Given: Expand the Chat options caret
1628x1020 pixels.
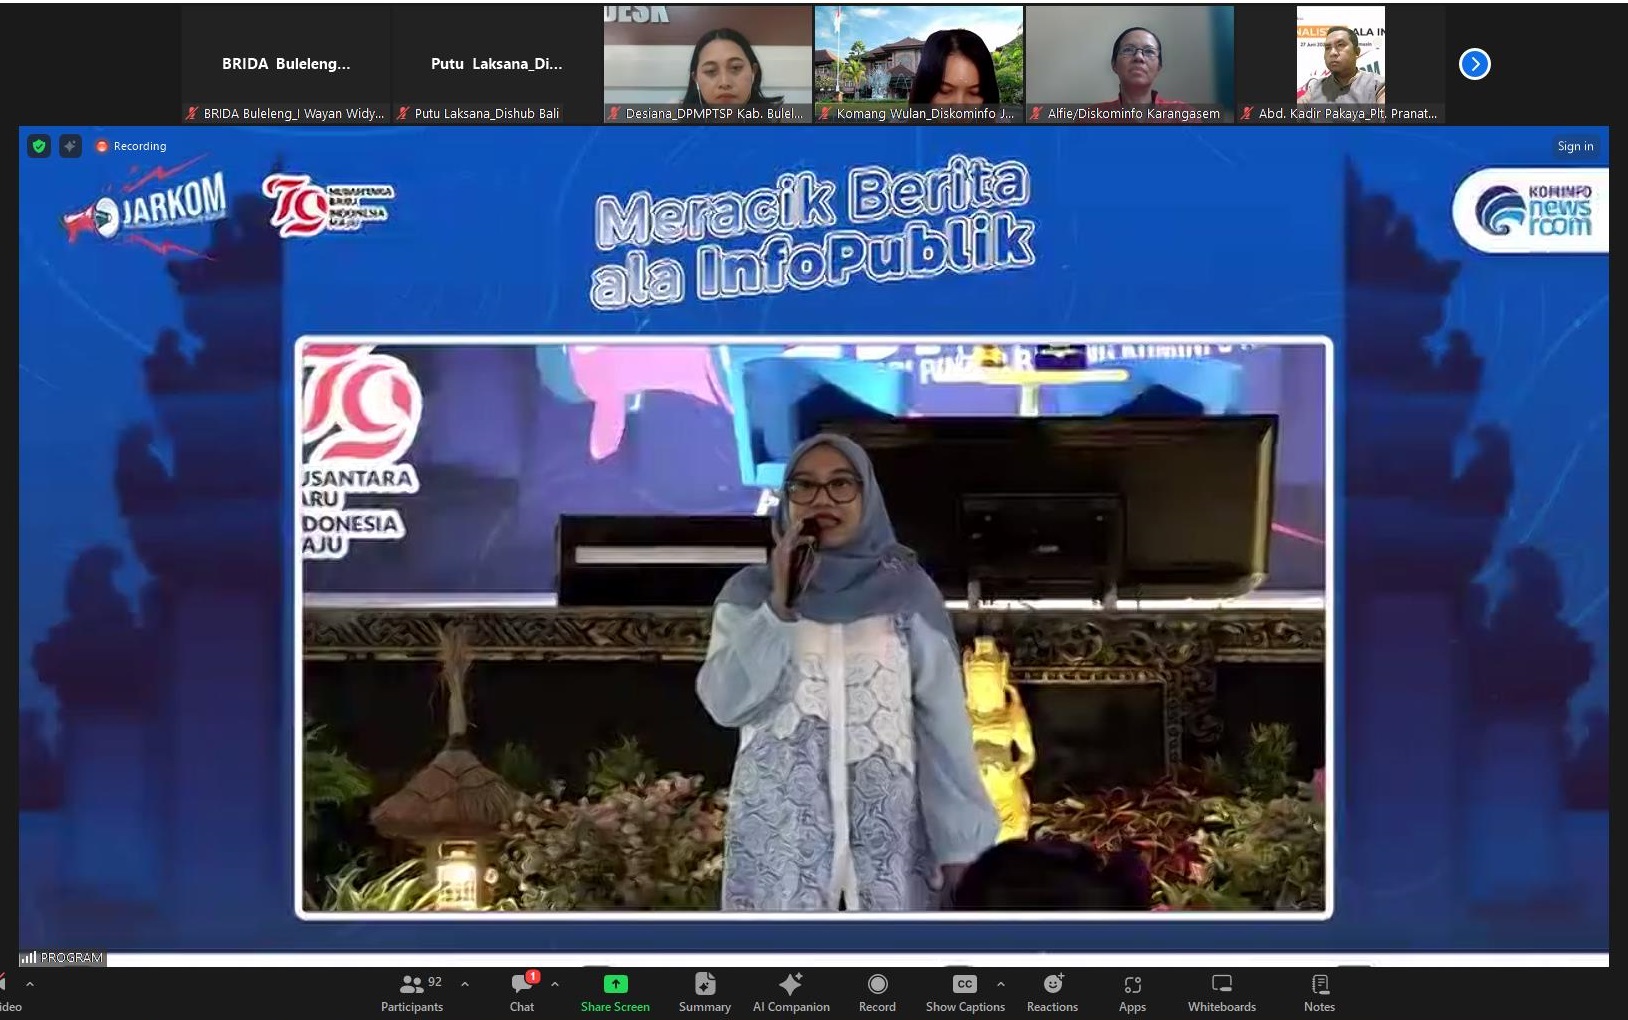Looking at the screenshot, I should (x=555, y=984).
